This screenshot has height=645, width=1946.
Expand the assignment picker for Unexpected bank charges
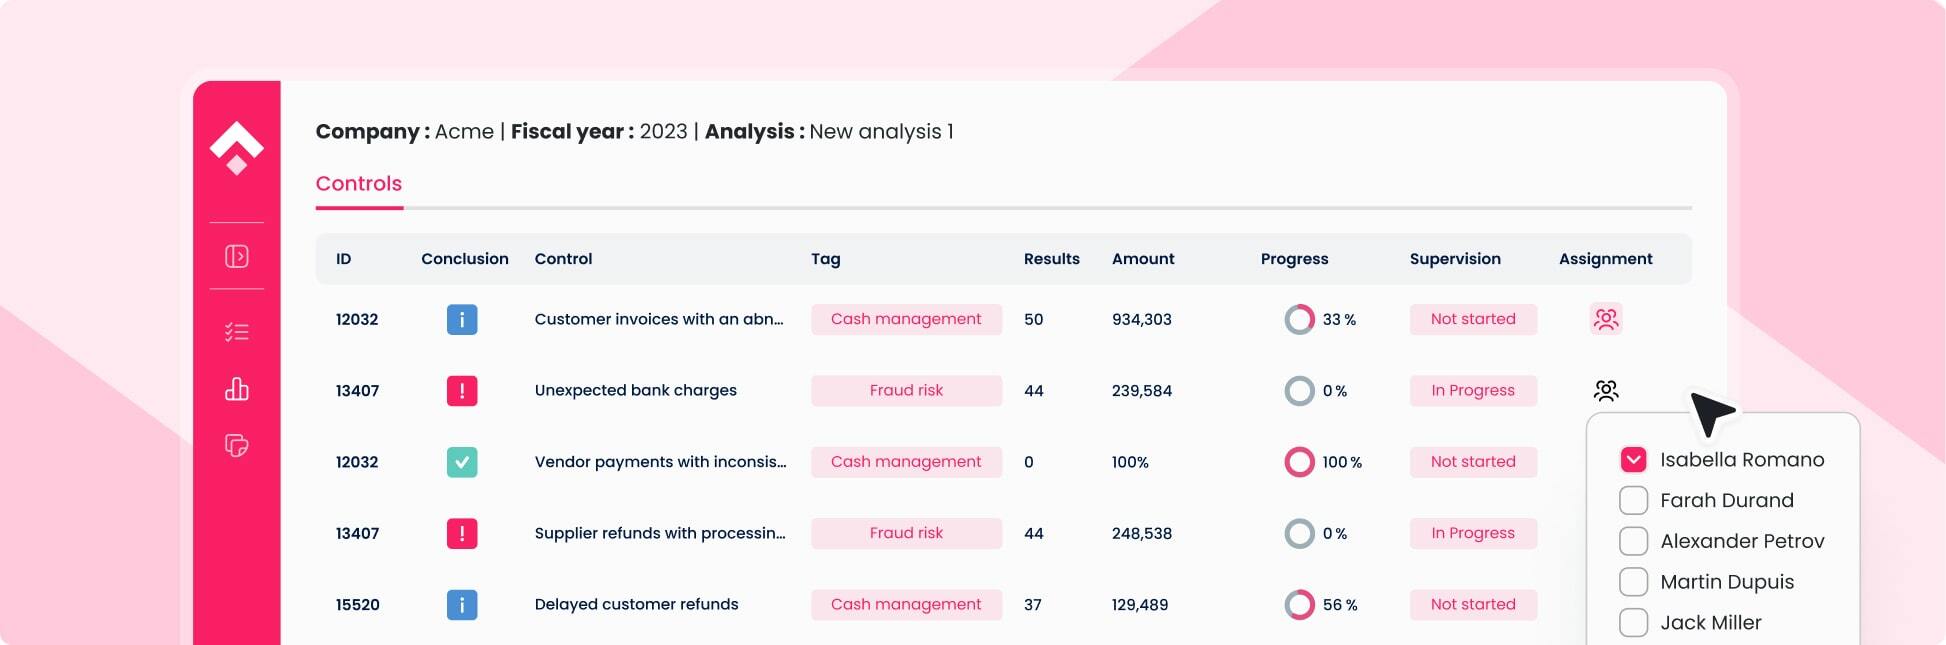(x=1605, y=391)
